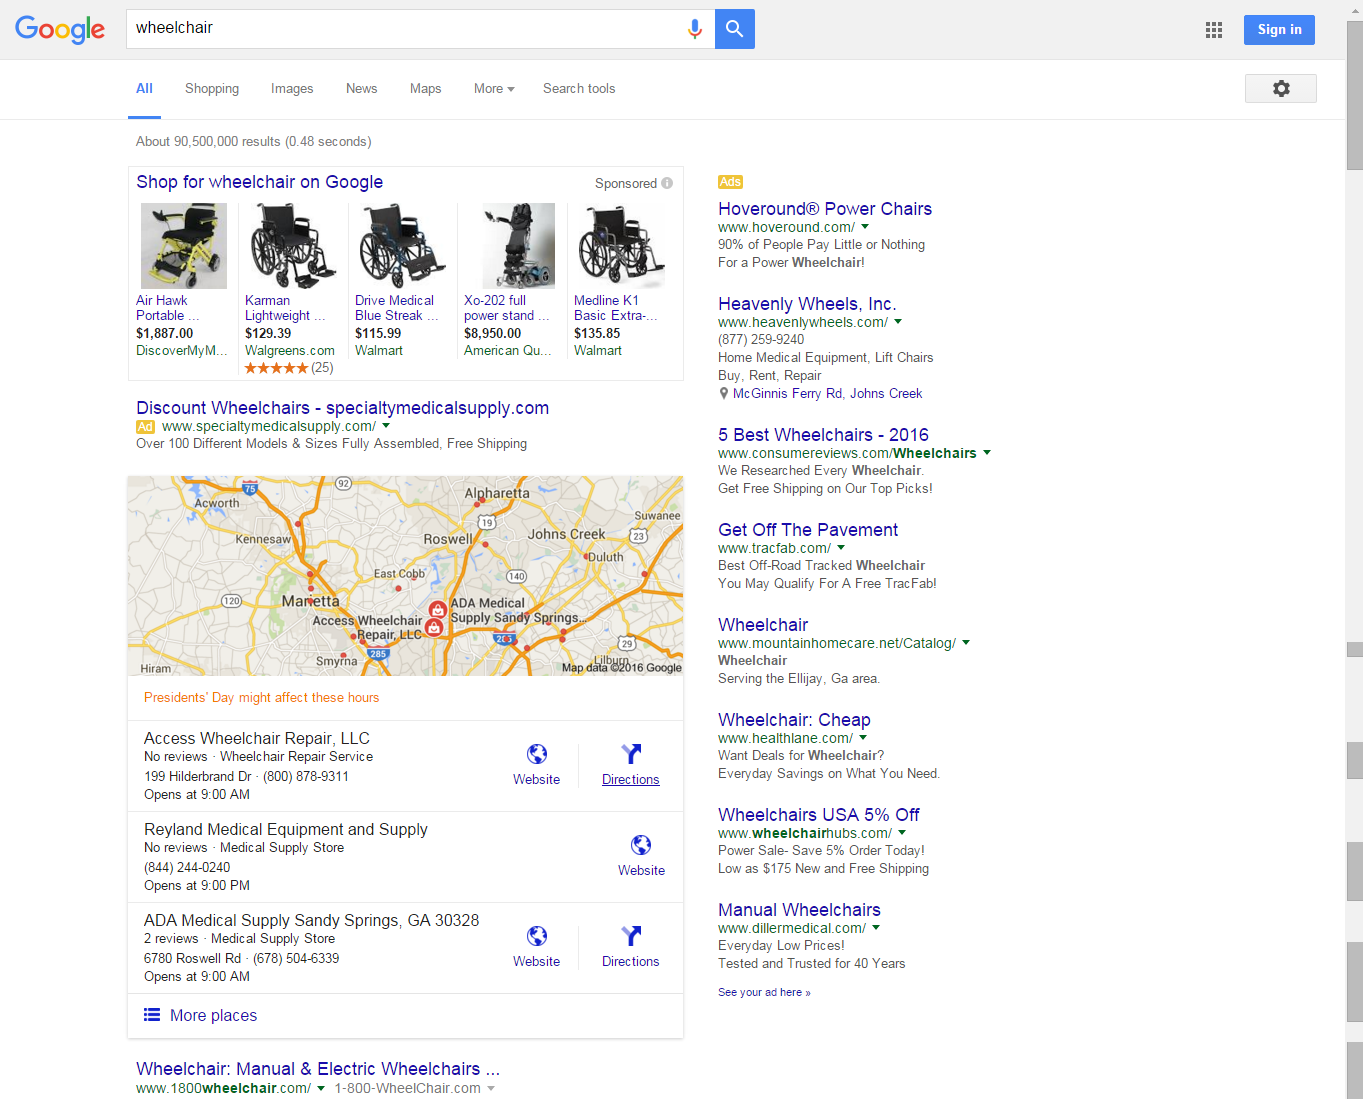Switch to the News tab
Viewport: 1363px width, 1099px height.
(x=362, y=89)
